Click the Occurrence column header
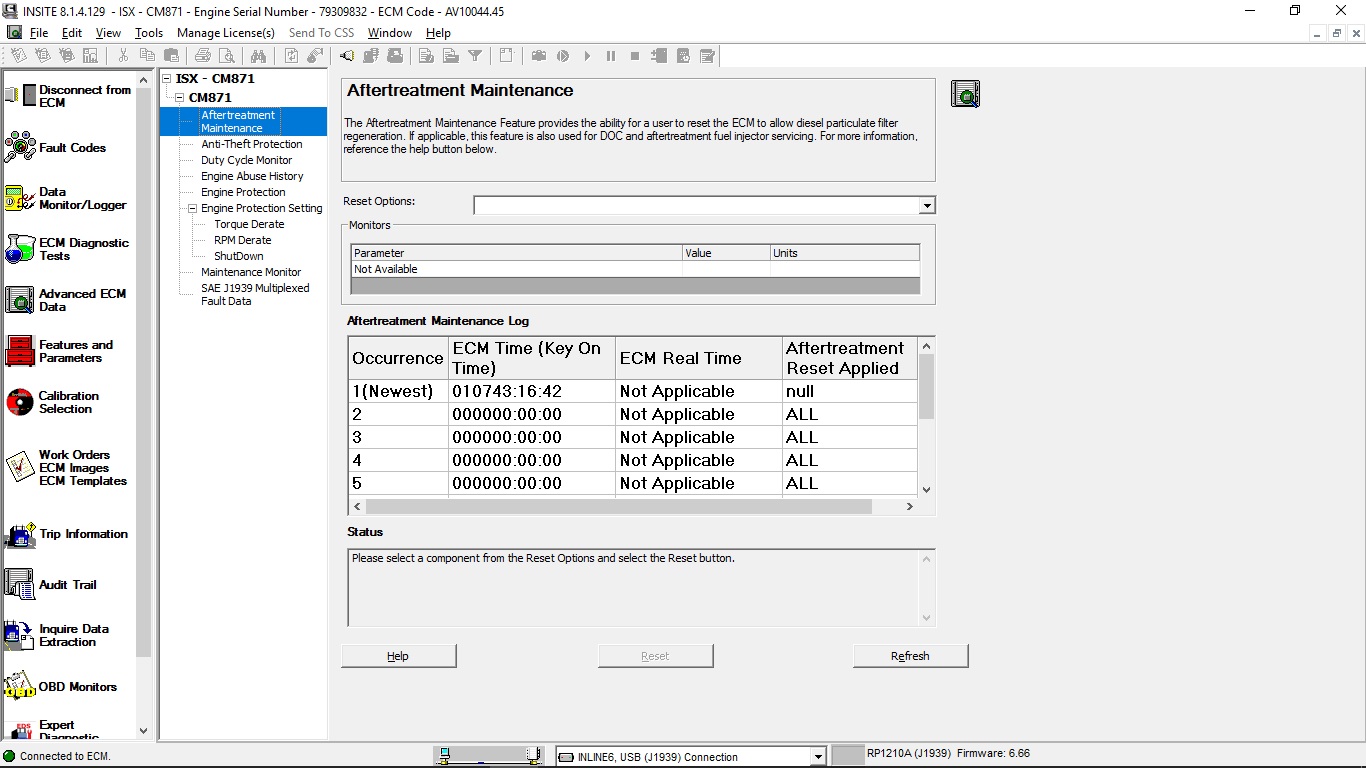 (398, 358)
